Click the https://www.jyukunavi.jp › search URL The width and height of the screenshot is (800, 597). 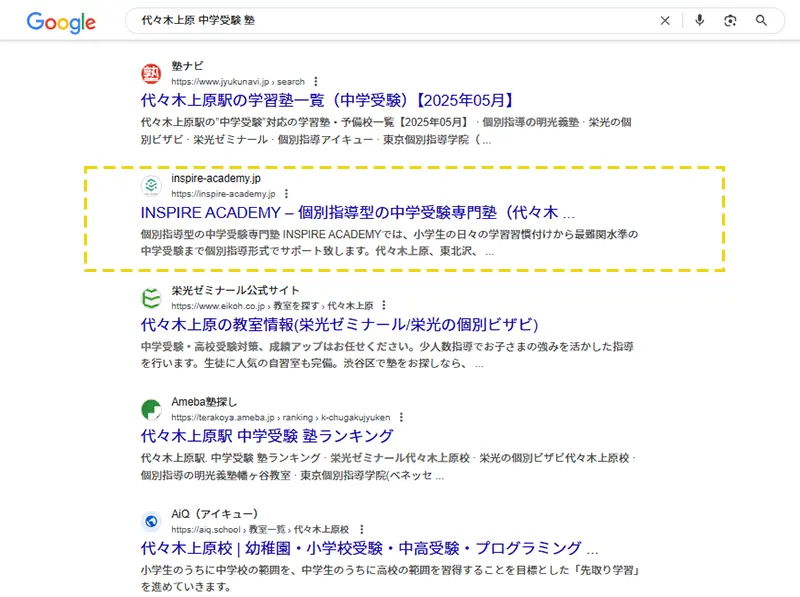[238, 82]
